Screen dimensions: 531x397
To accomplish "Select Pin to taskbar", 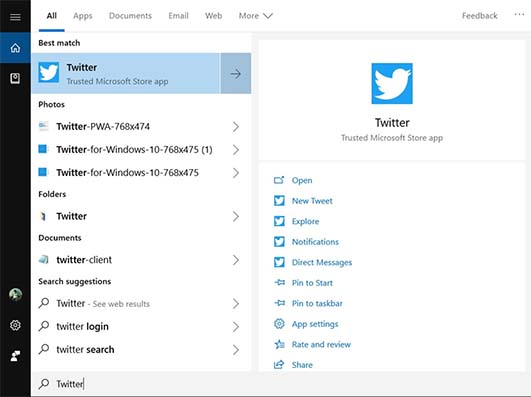I will pos(317,304).
